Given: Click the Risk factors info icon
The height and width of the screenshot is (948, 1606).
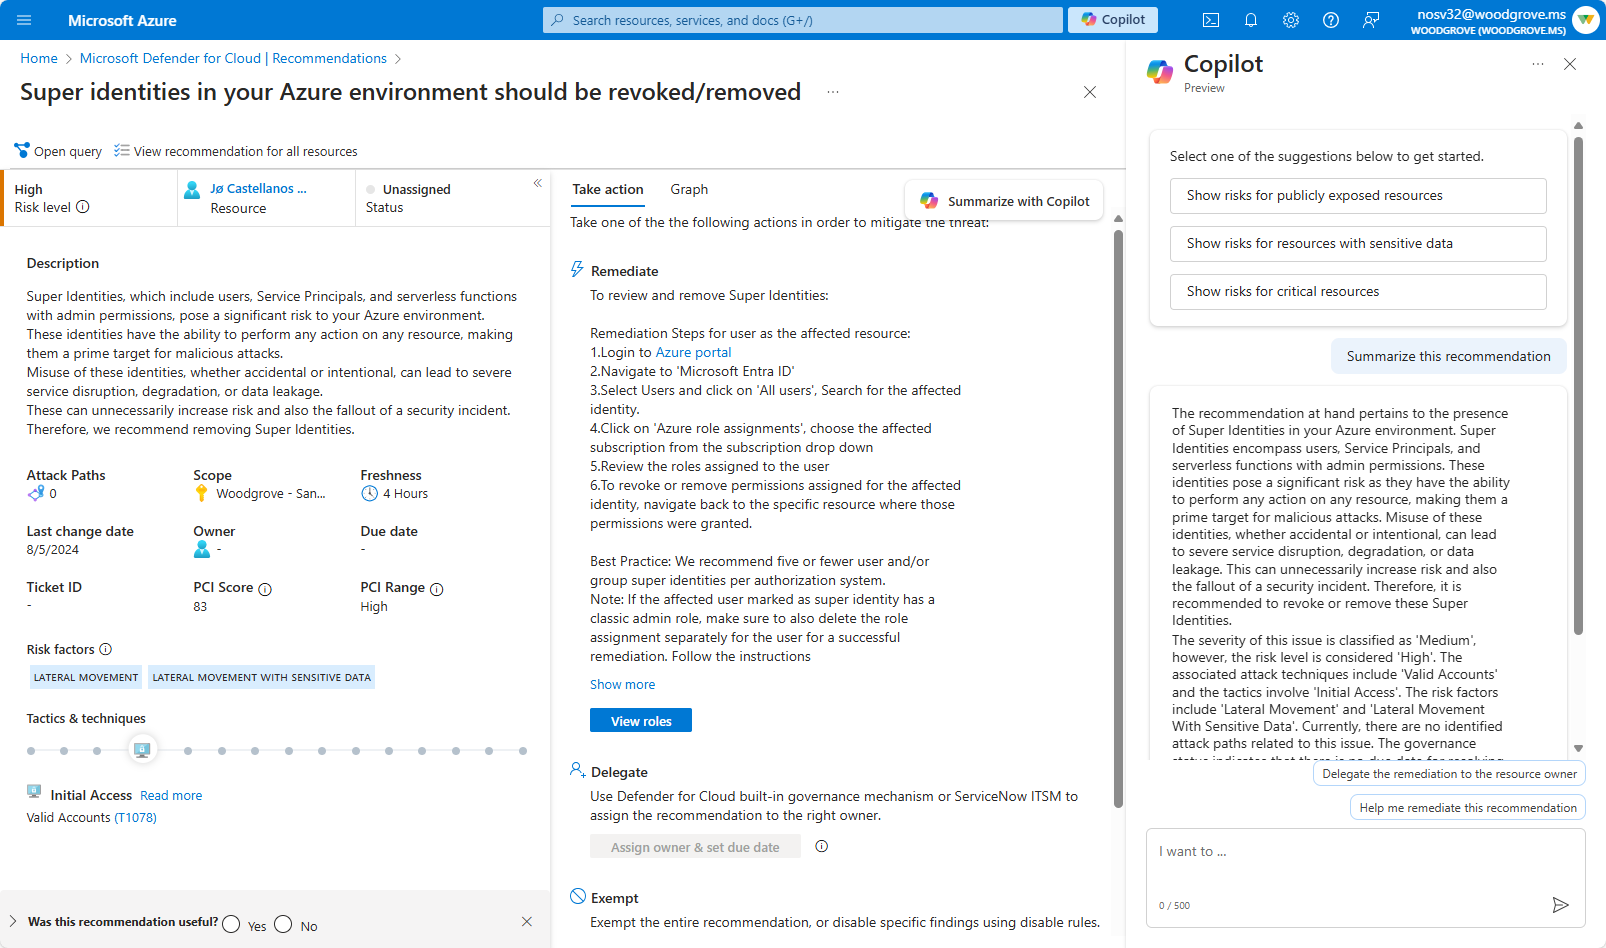Looking at the screenshot, I should point(106,649).
